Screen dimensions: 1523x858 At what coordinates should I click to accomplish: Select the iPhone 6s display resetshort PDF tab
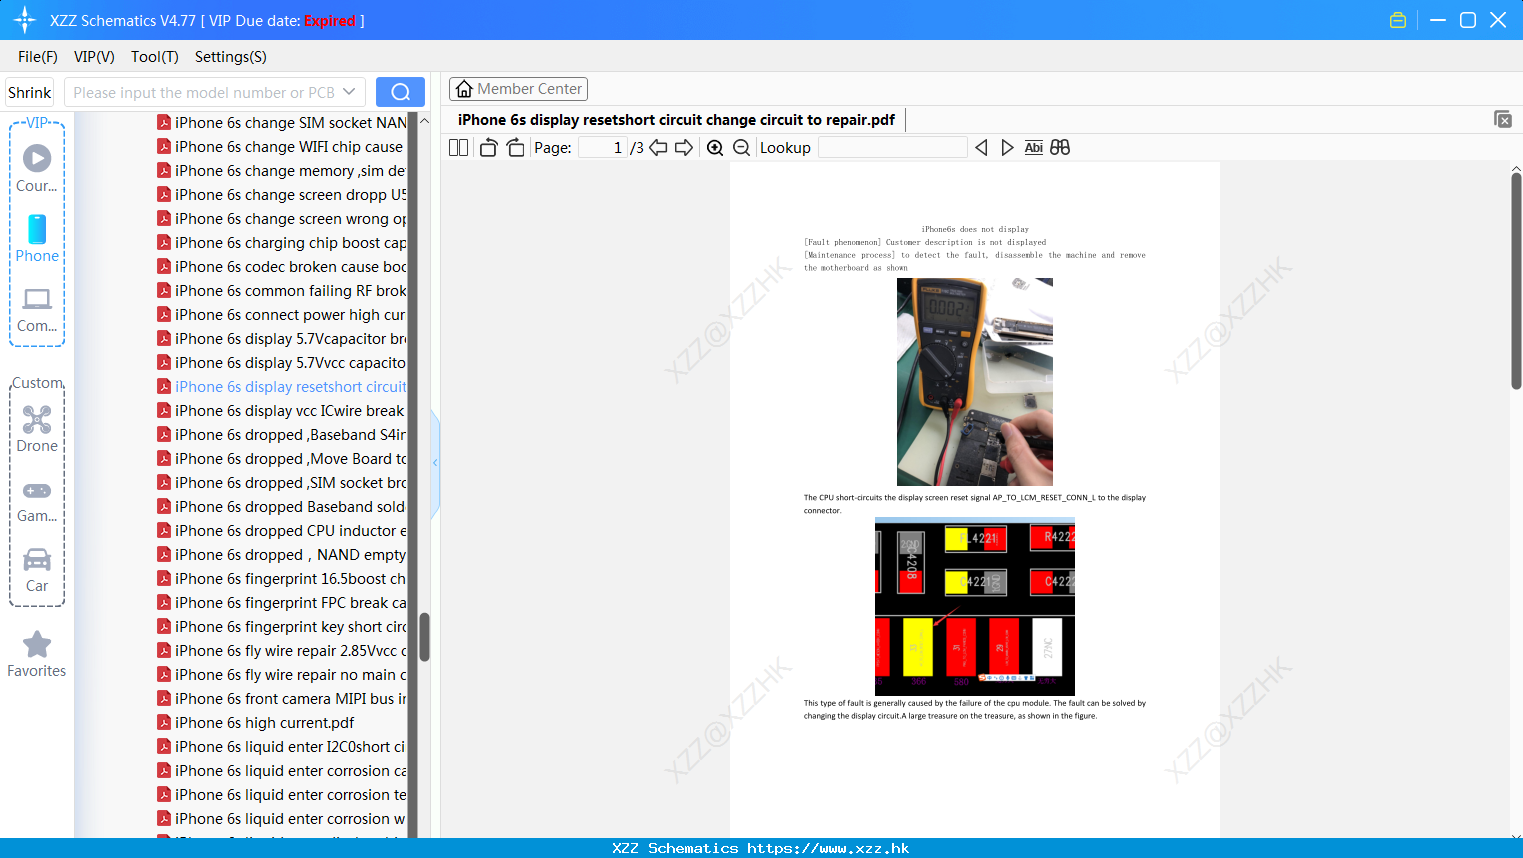point(676,120)
